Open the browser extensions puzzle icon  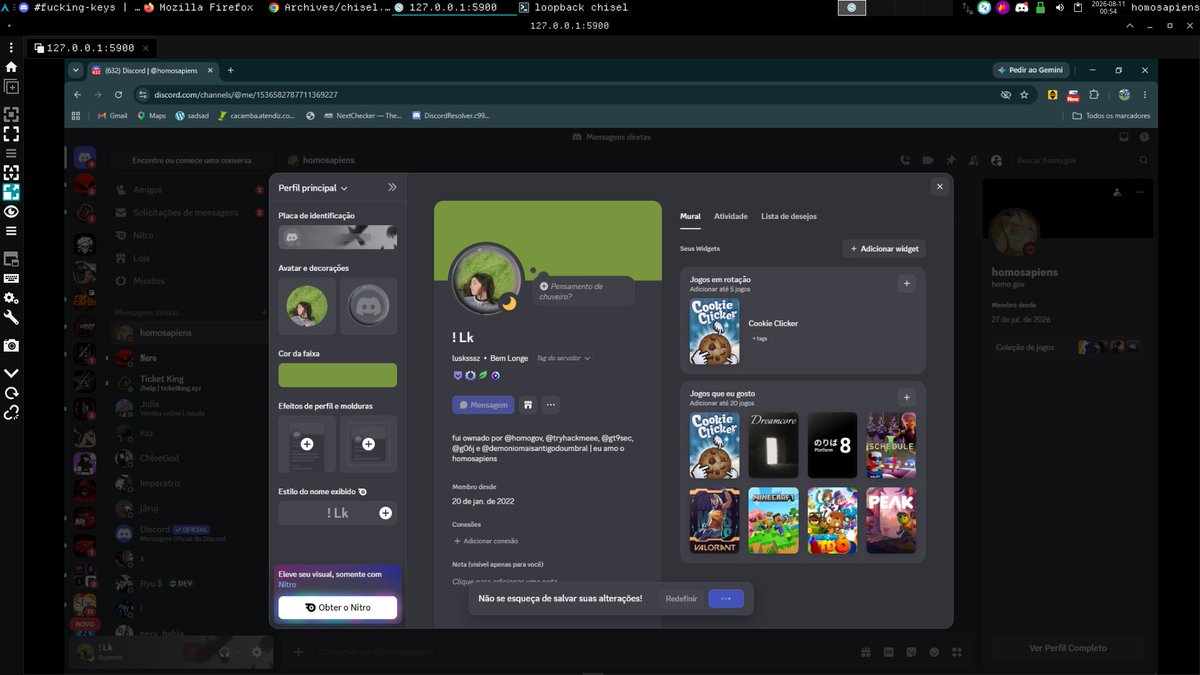point(1094,95)
